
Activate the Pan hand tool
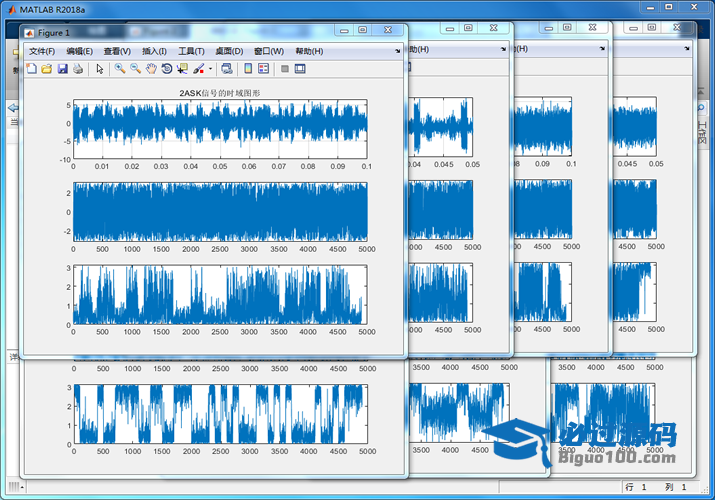pyautogui.click(x=151, y=69)
